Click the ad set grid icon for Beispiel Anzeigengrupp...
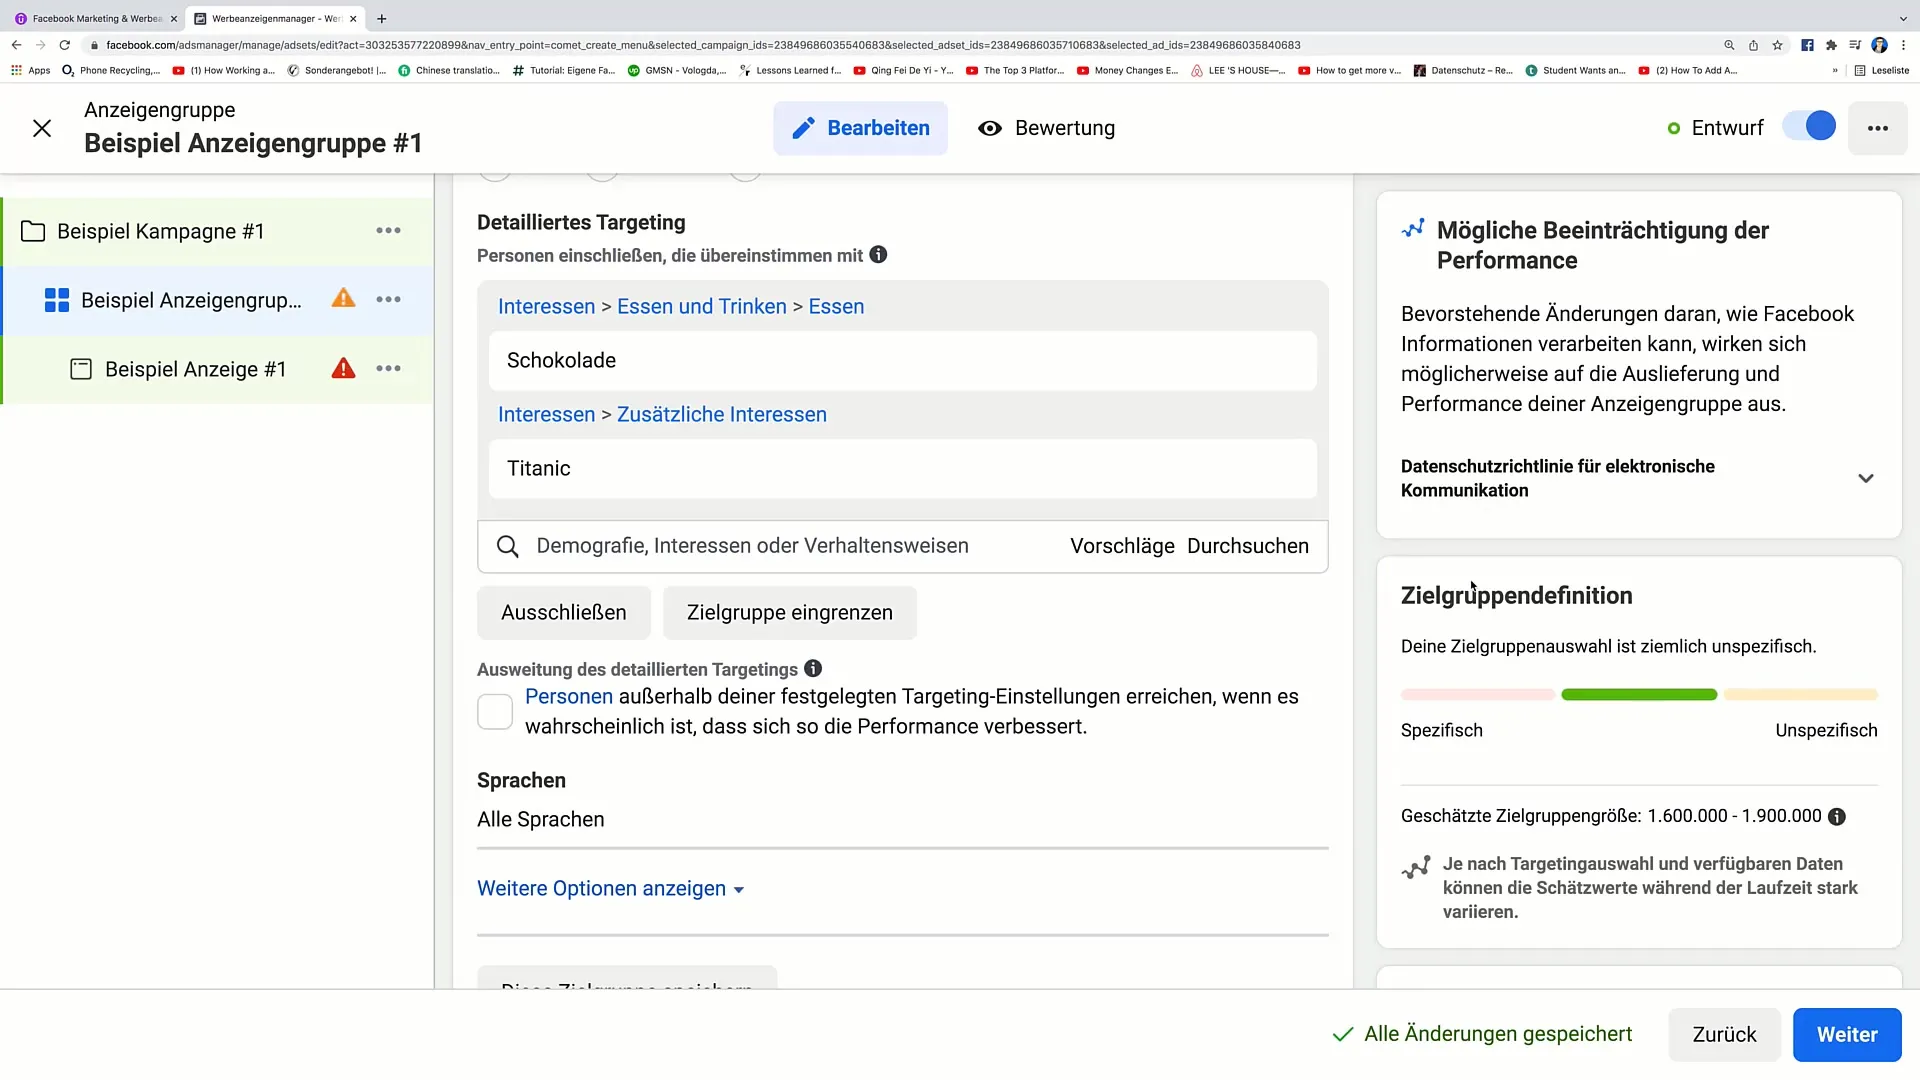The height and width of the screenshot is (1080, 1920). [x=57, y=301]
